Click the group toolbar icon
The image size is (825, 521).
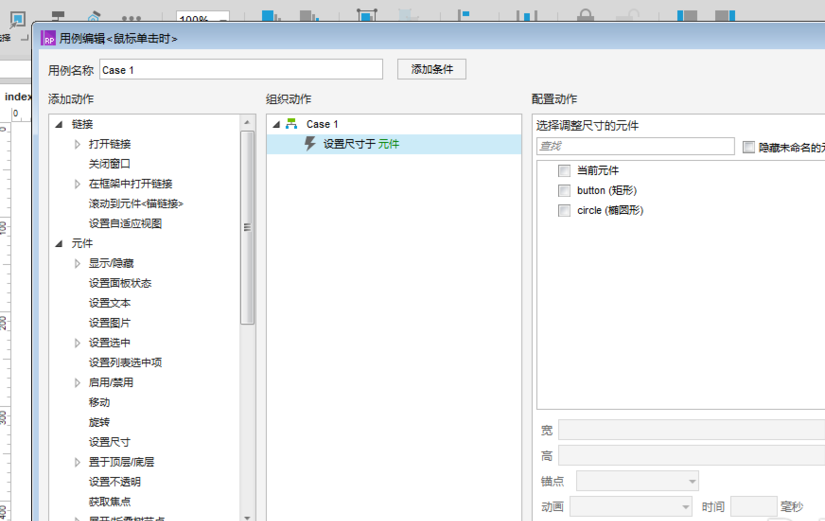click(x=367, y=15)
